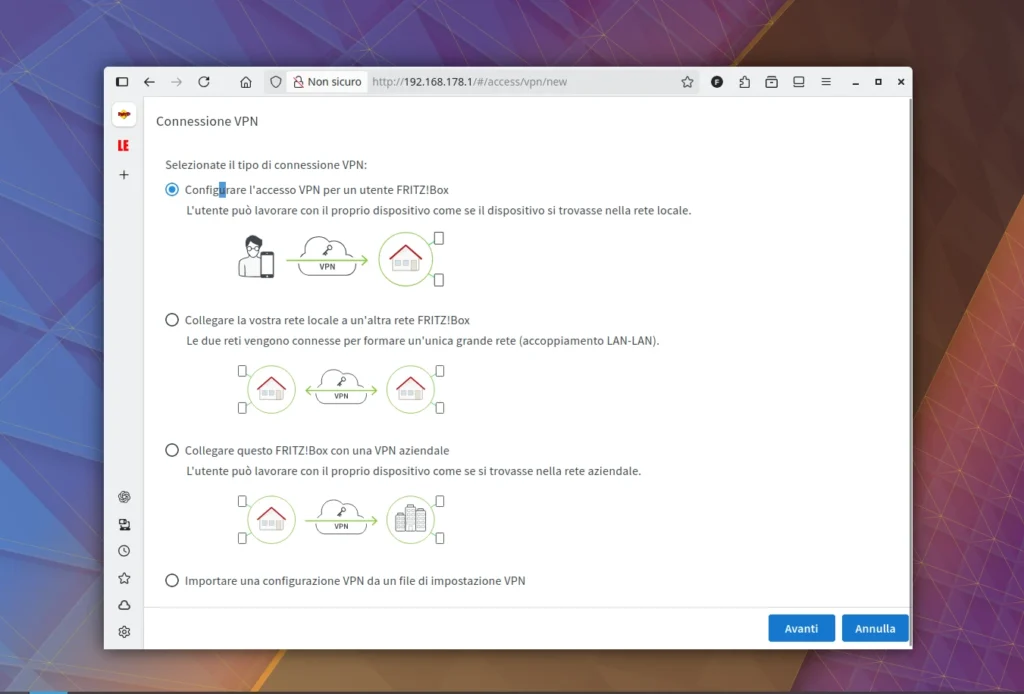Click inside the address bar URL field
Screen dimensions: 1024x694
[x=470, y=82]
